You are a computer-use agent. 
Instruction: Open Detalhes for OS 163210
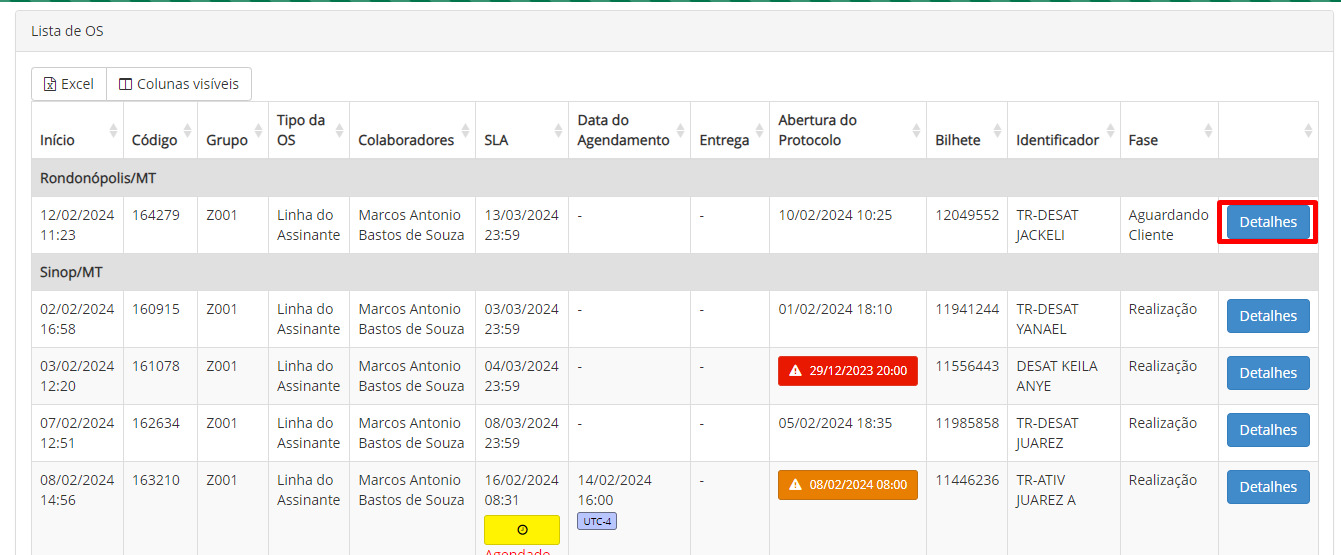tap(1267, 487)
